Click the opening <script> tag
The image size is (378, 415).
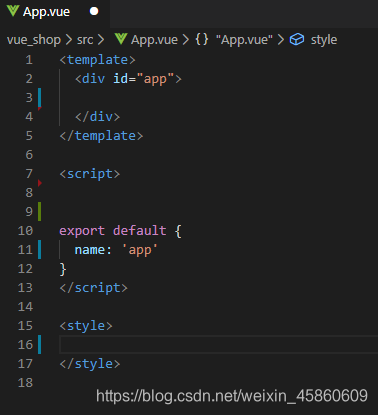(90, 174)
